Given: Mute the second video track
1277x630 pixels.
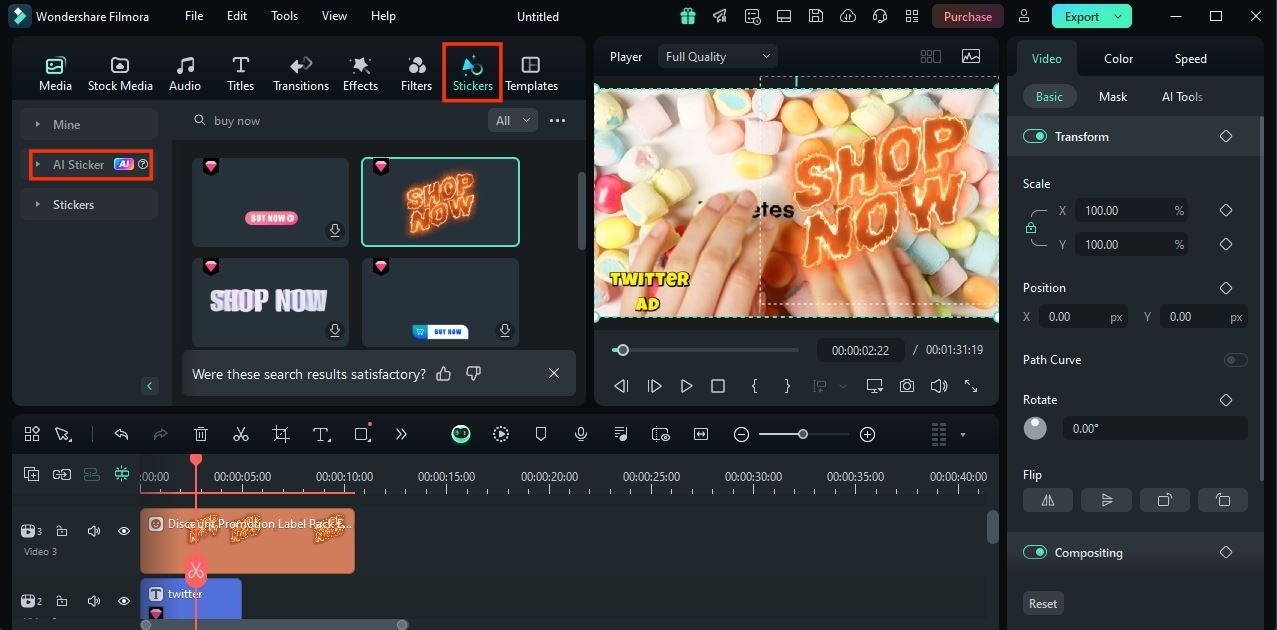Looking at the screenshot, I should pos(94,601).
